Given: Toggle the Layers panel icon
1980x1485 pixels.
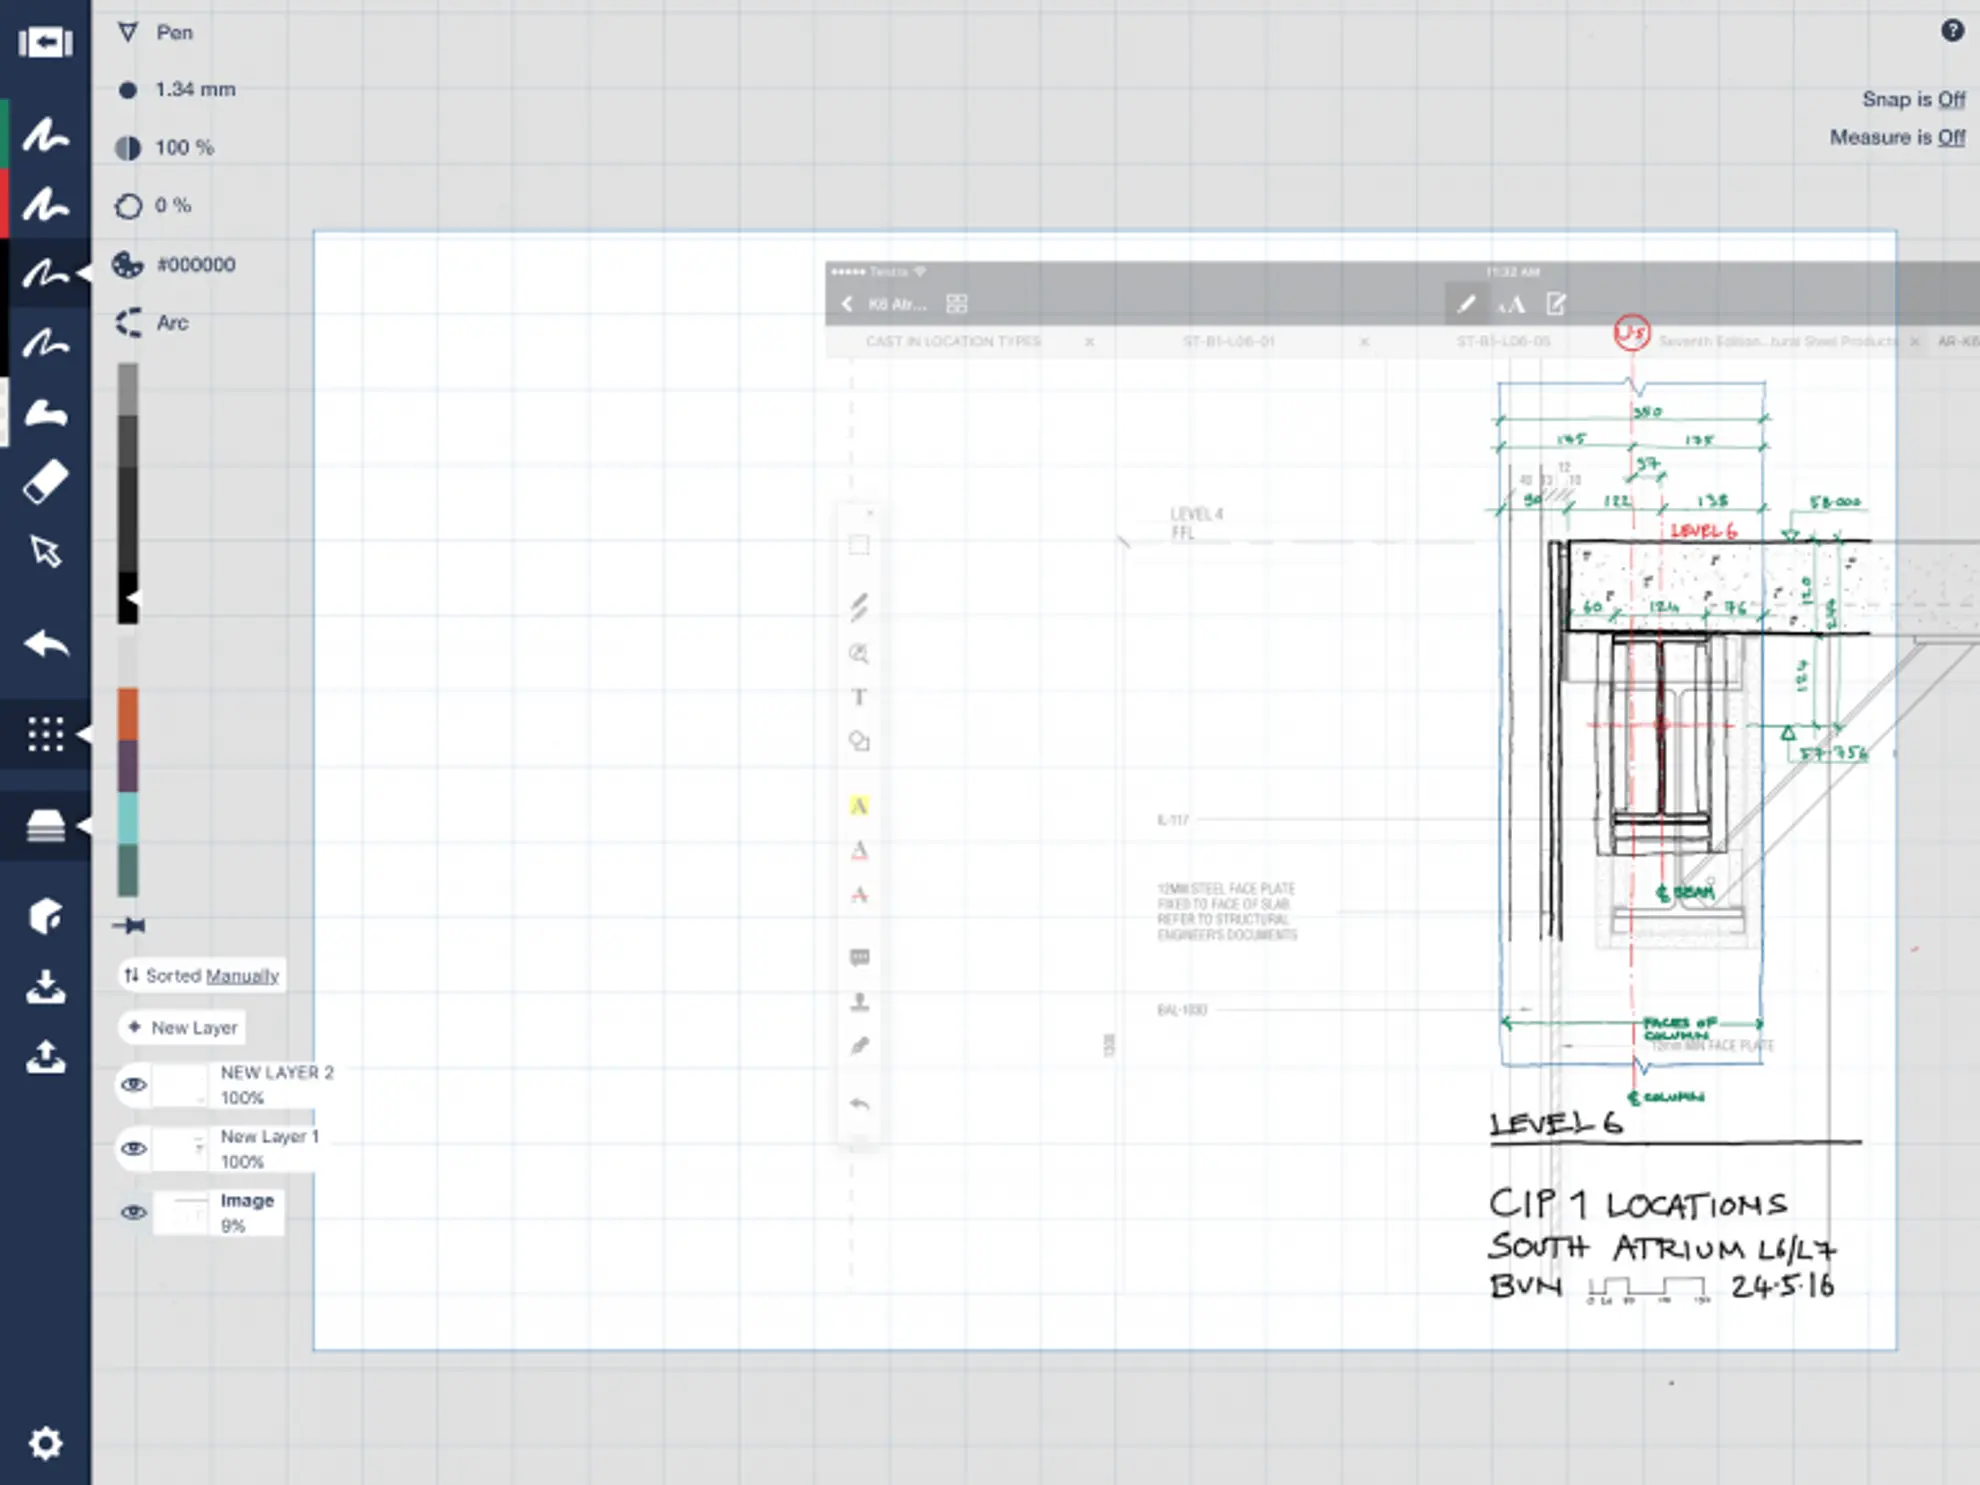Looking at the screenshot, I should coord(45,825).
